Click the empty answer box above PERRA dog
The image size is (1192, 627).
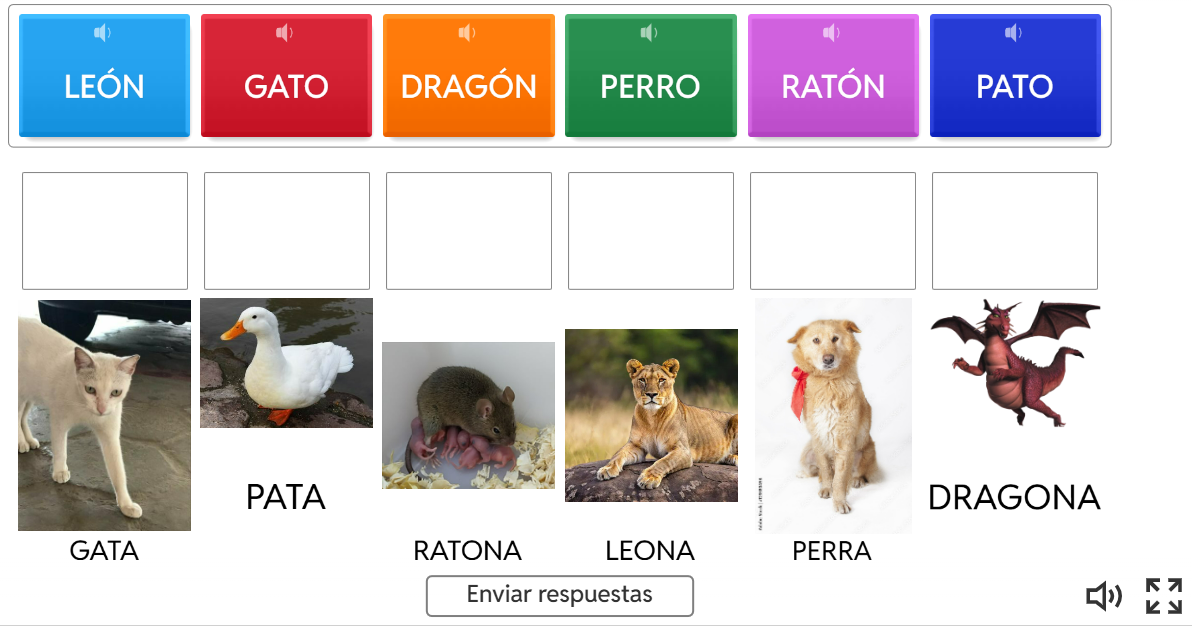click(x=833, y=231)
